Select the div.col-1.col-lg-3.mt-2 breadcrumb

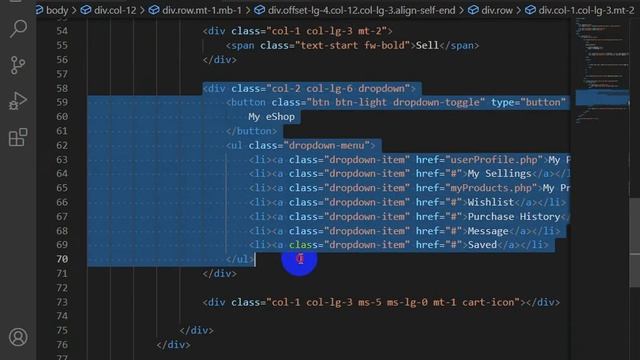(x=586, y=10)
